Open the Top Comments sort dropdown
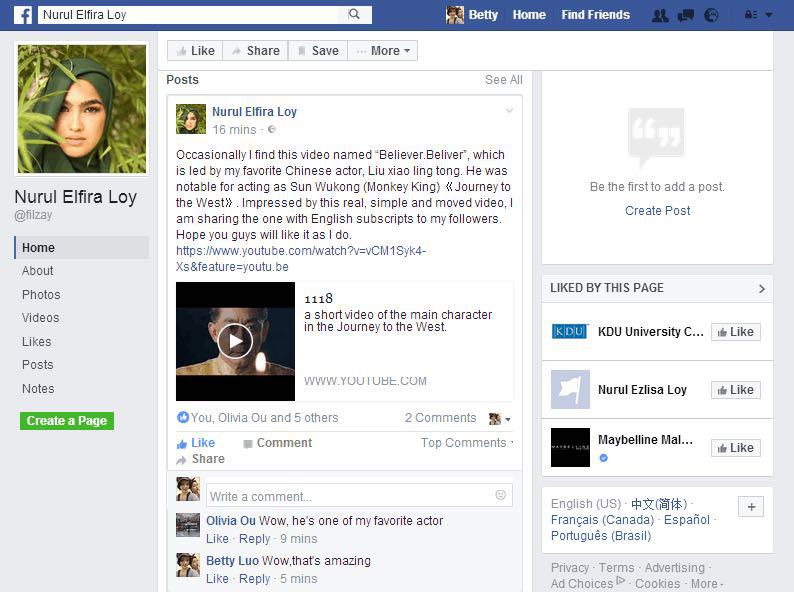 466,443
